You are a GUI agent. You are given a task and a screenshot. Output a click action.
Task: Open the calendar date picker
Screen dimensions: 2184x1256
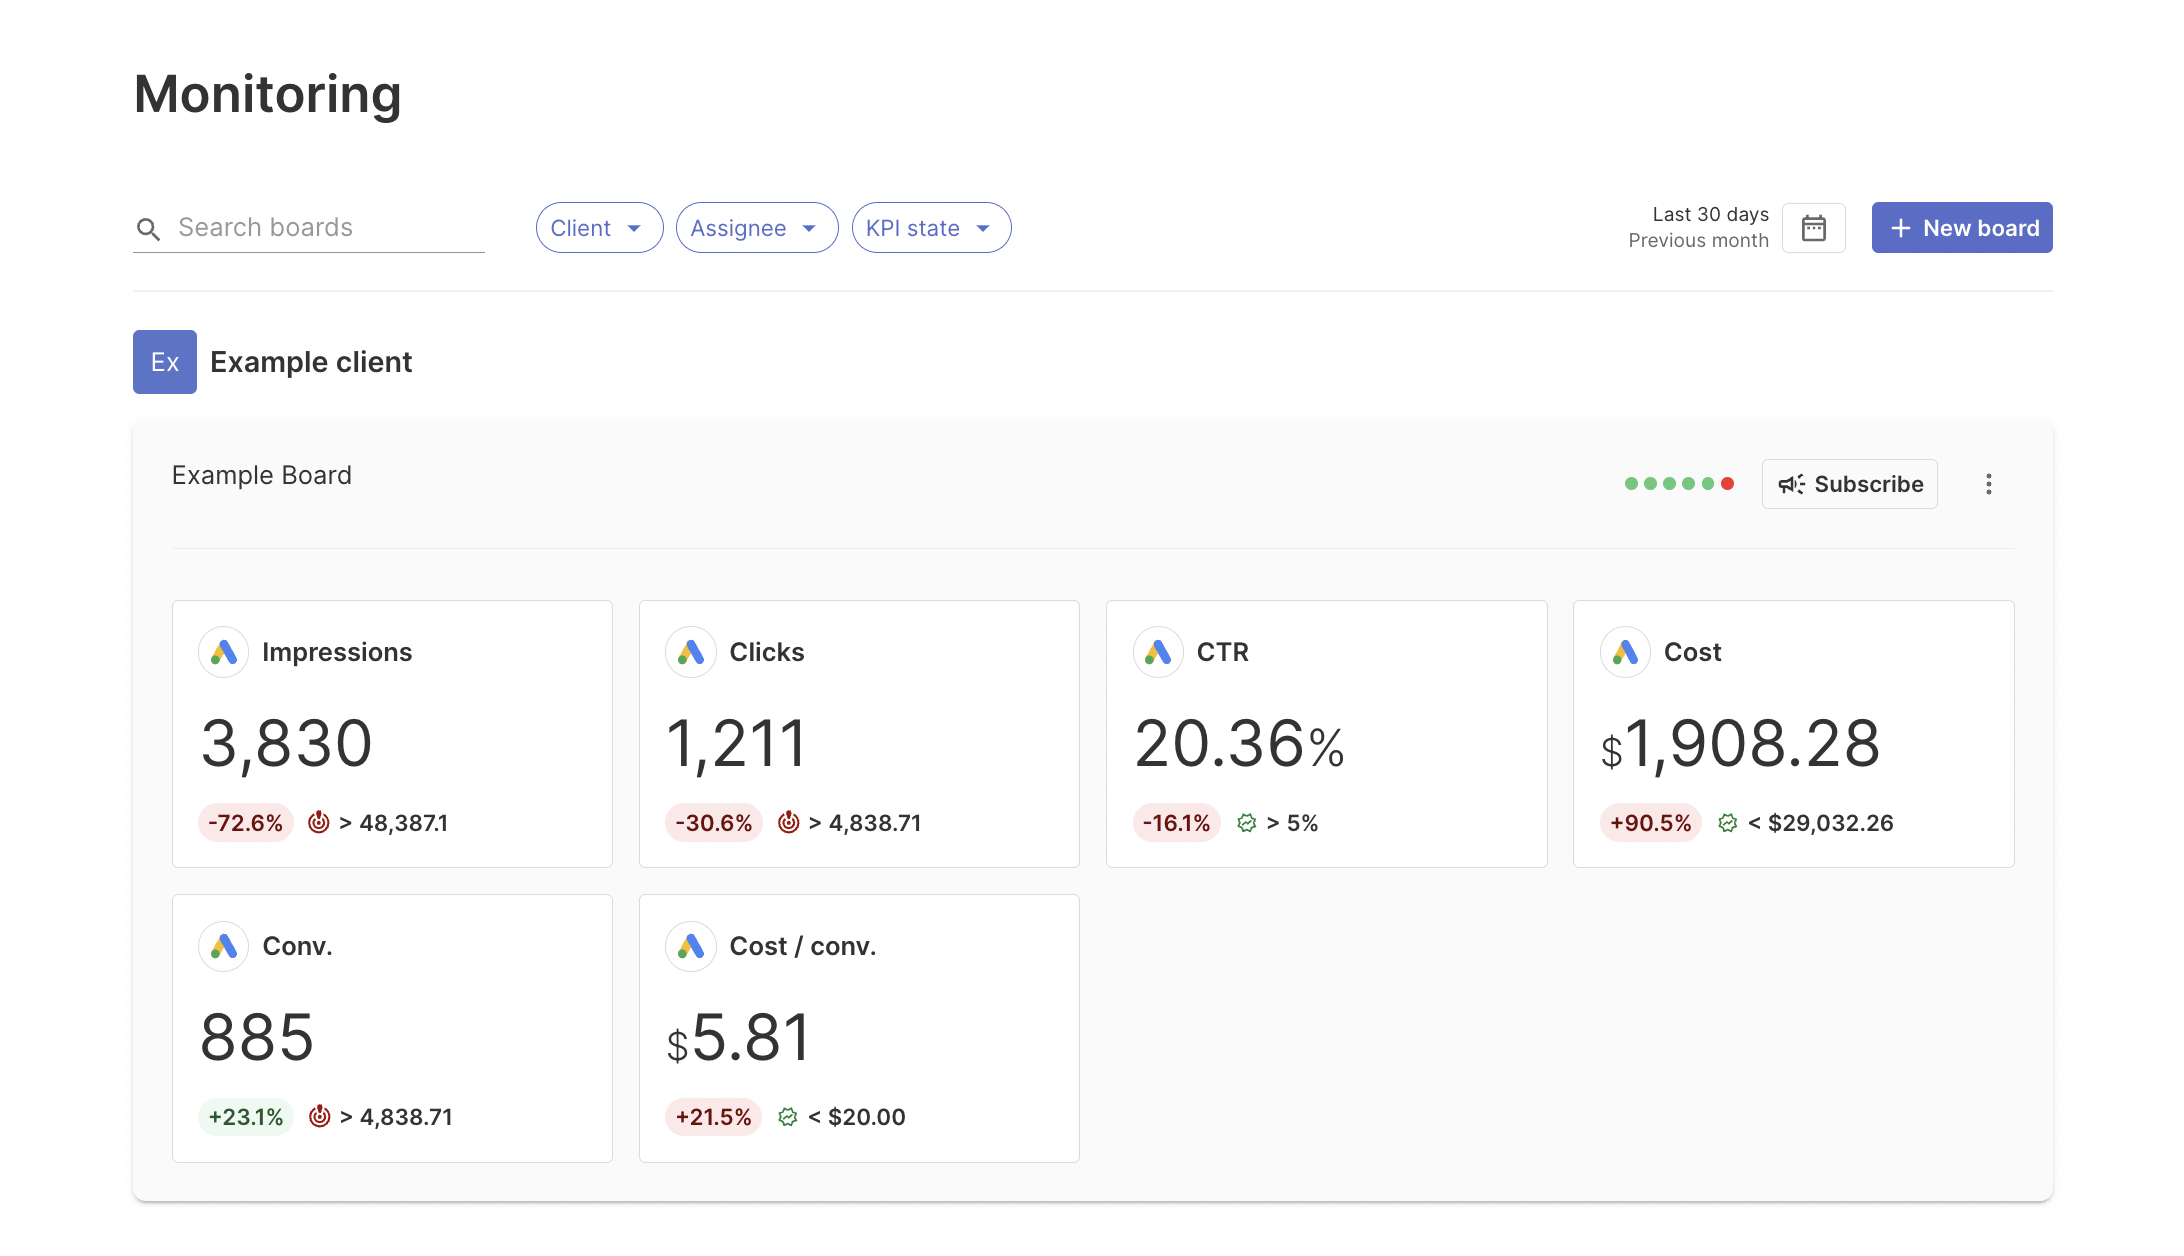1814,227
